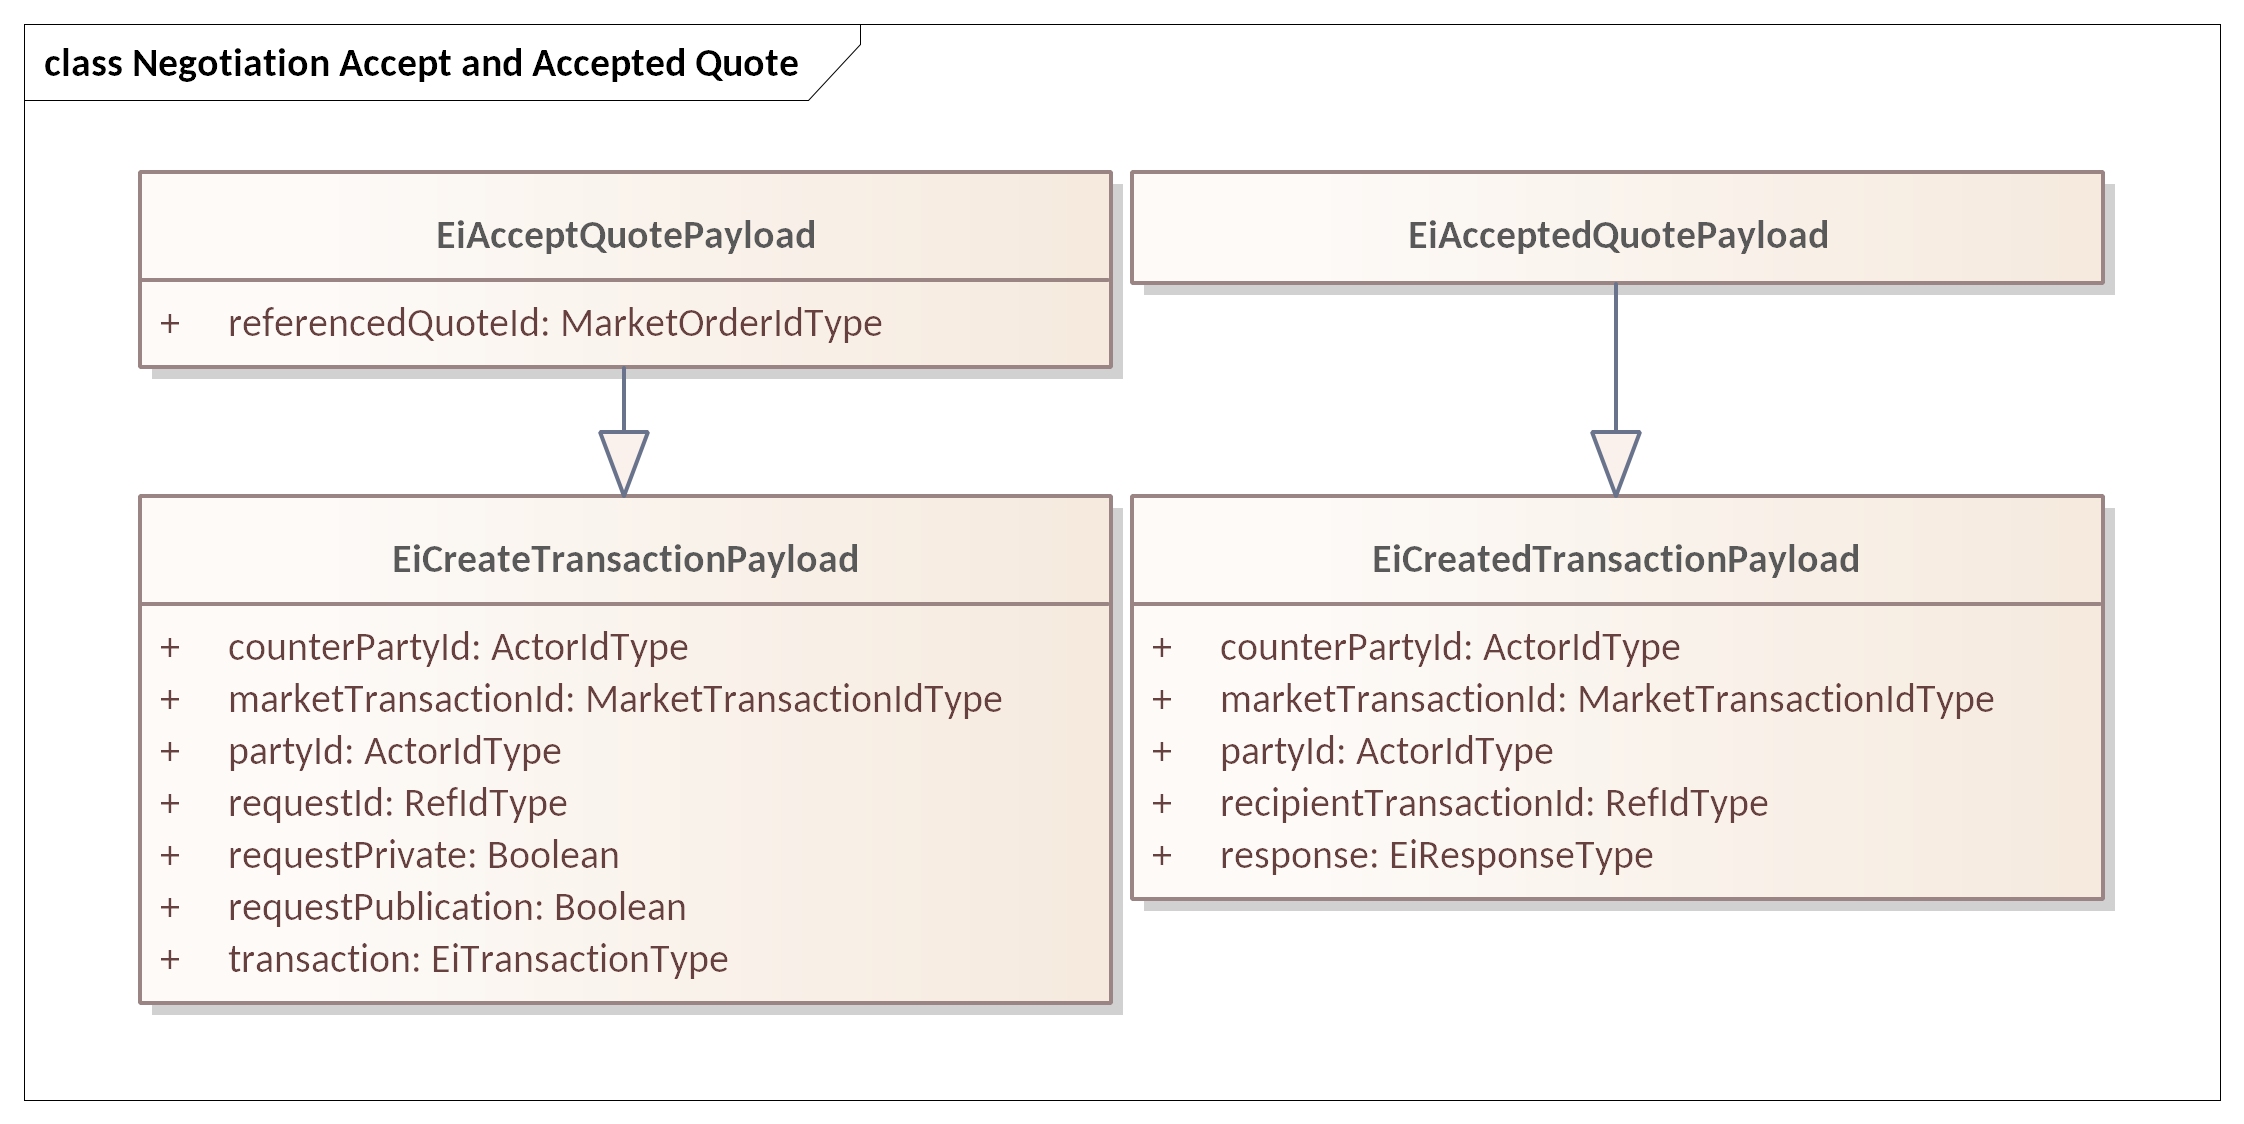Image resolution: width=2244 pixels, height=1124 pixels.
Task: Click the generalization arrowhead above EiCreatedTransactionPayload
Action: click(x=1615, y=460)
